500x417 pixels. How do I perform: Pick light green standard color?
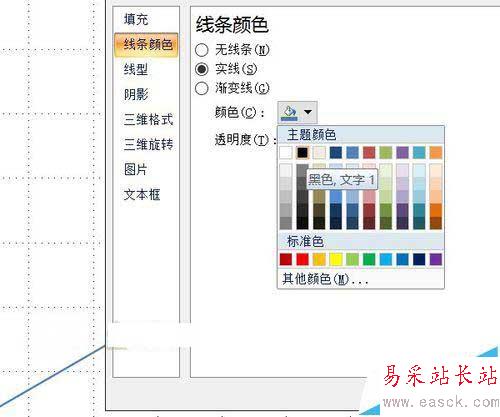(352, 259)
